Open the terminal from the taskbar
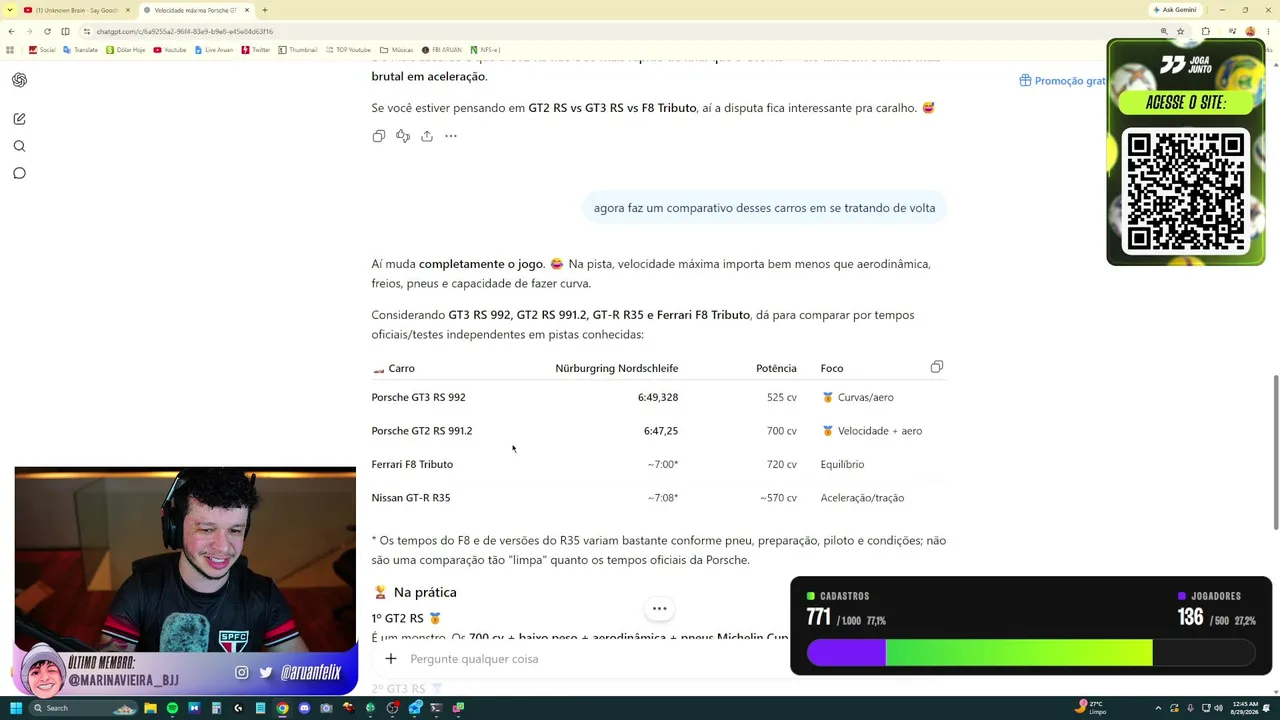The image size is (1280, 720). [x=436, y=708]
